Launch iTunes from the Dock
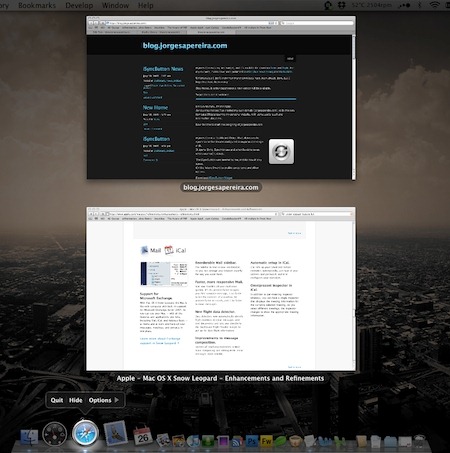 193,441
